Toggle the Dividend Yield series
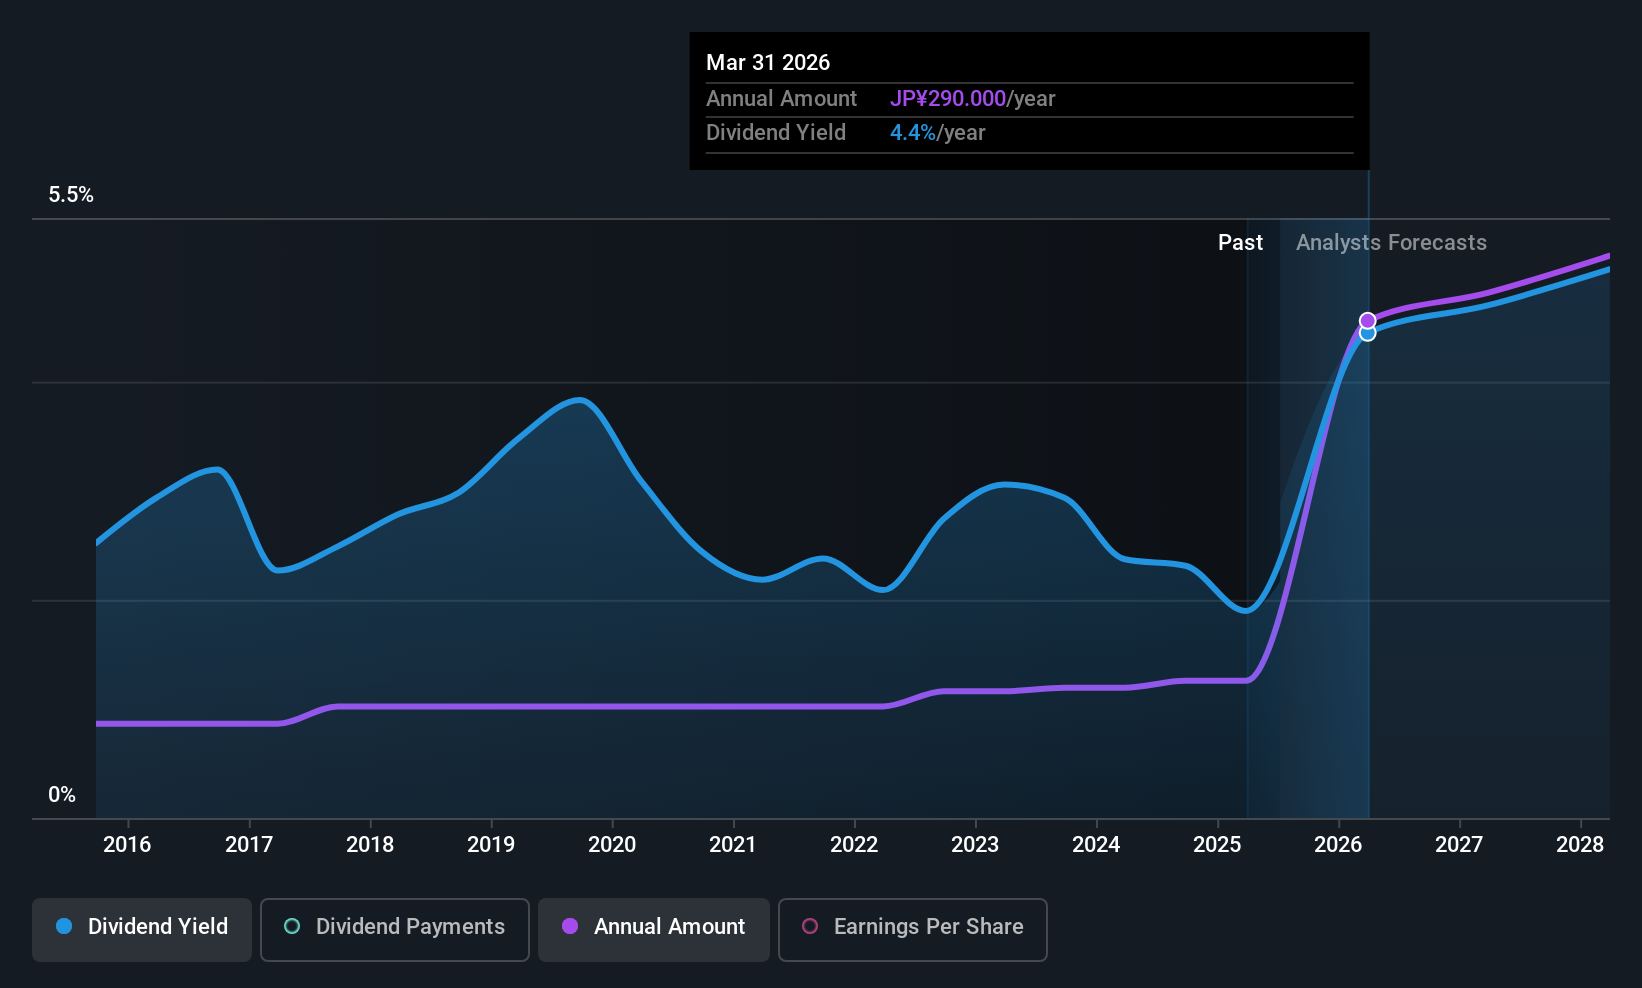Image resolution: width=1642 pixels, height=988 pixels. pos(142,929)
